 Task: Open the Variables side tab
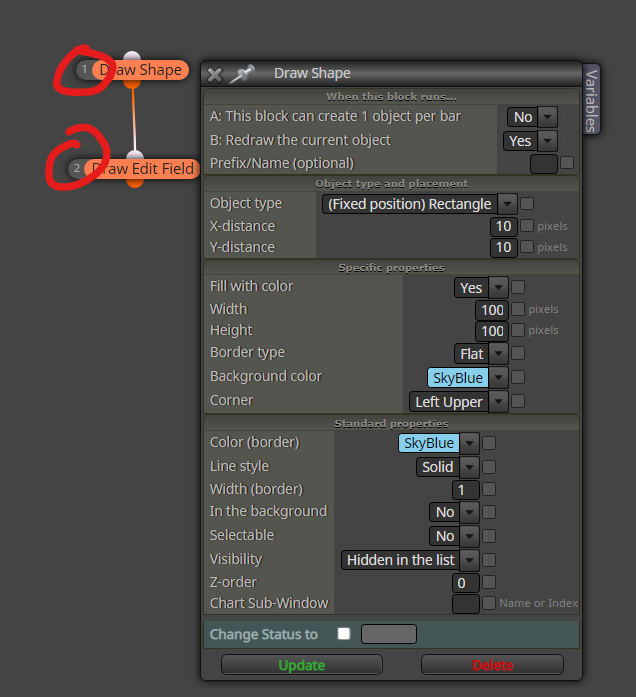pos(591,100)
